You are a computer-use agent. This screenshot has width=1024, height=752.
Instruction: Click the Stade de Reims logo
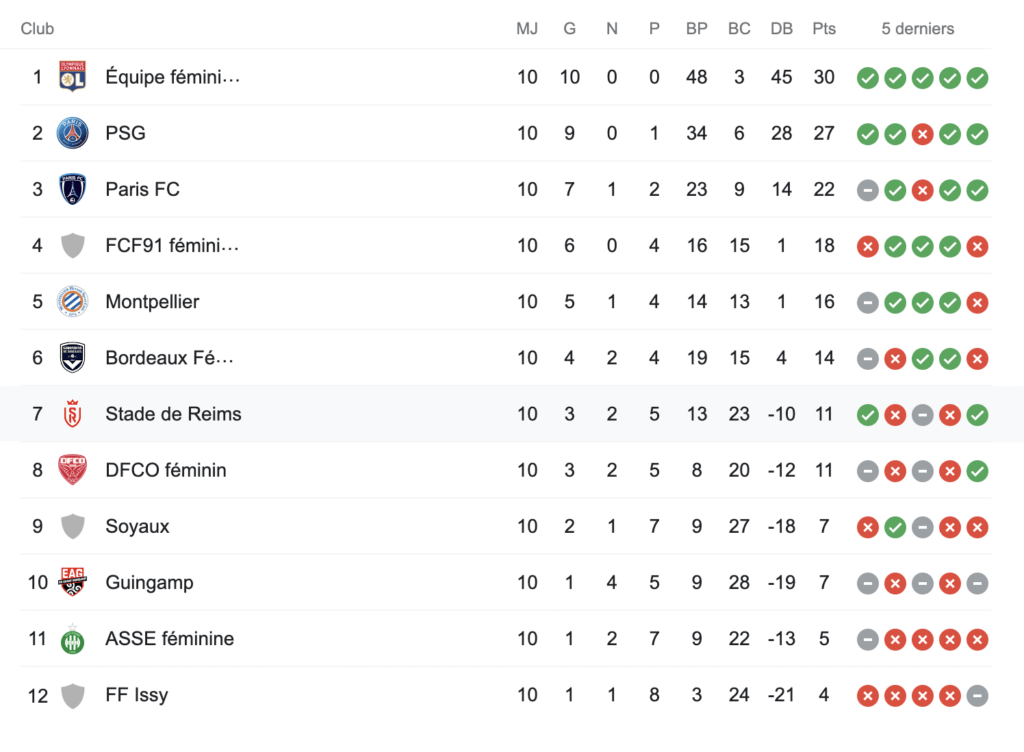pyautogui.click(x=72, y=414)
